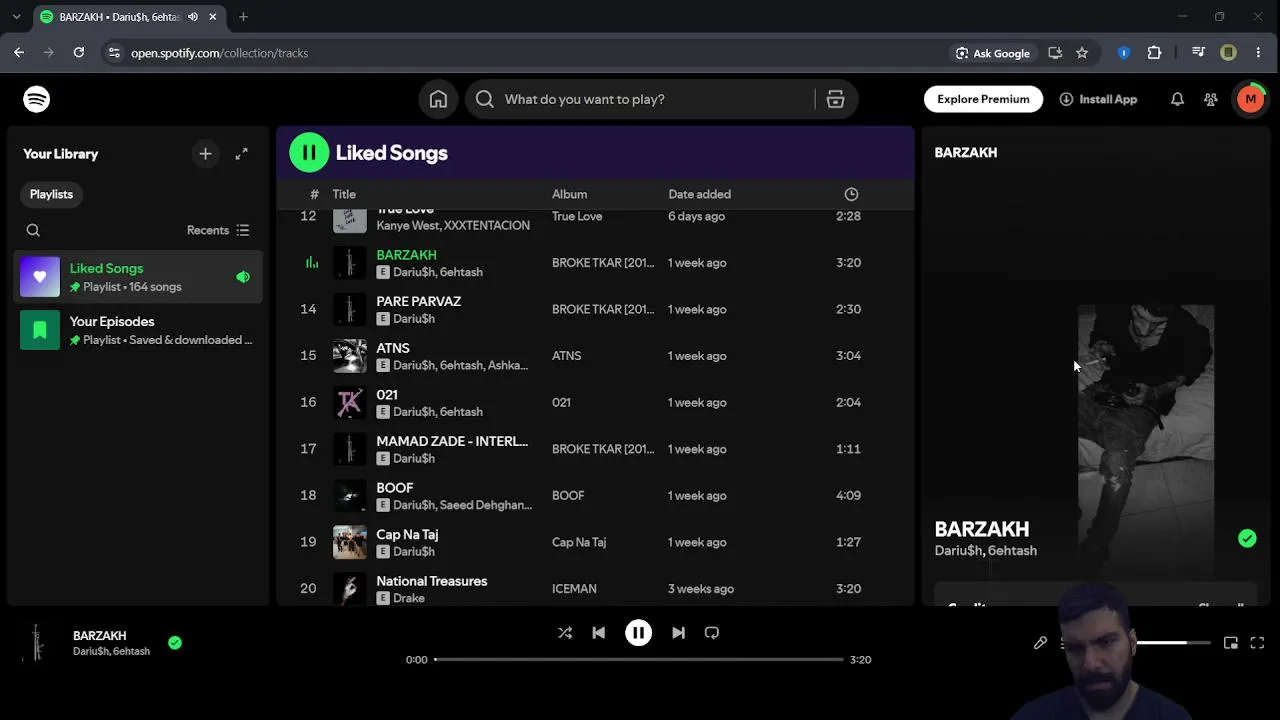Open Friend Activity icon
The width and height of the screenshot is (1280, 720).
(x=1211, y=99)
